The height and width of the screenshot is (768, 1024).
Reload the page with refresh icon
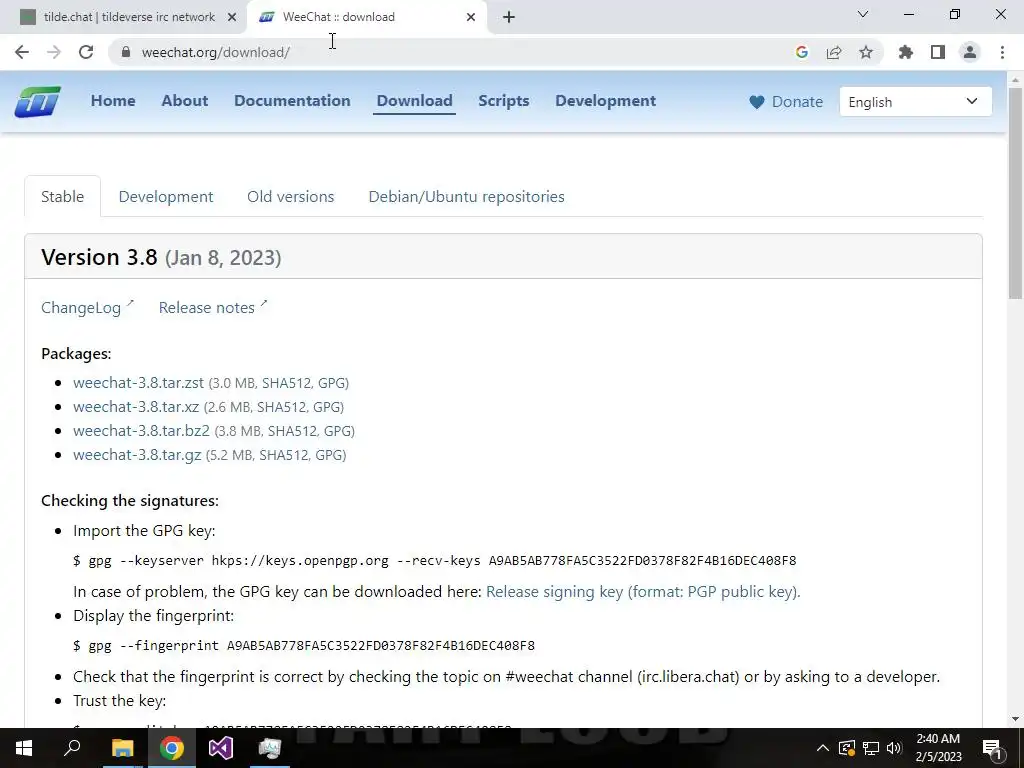(x=86, y=52)
